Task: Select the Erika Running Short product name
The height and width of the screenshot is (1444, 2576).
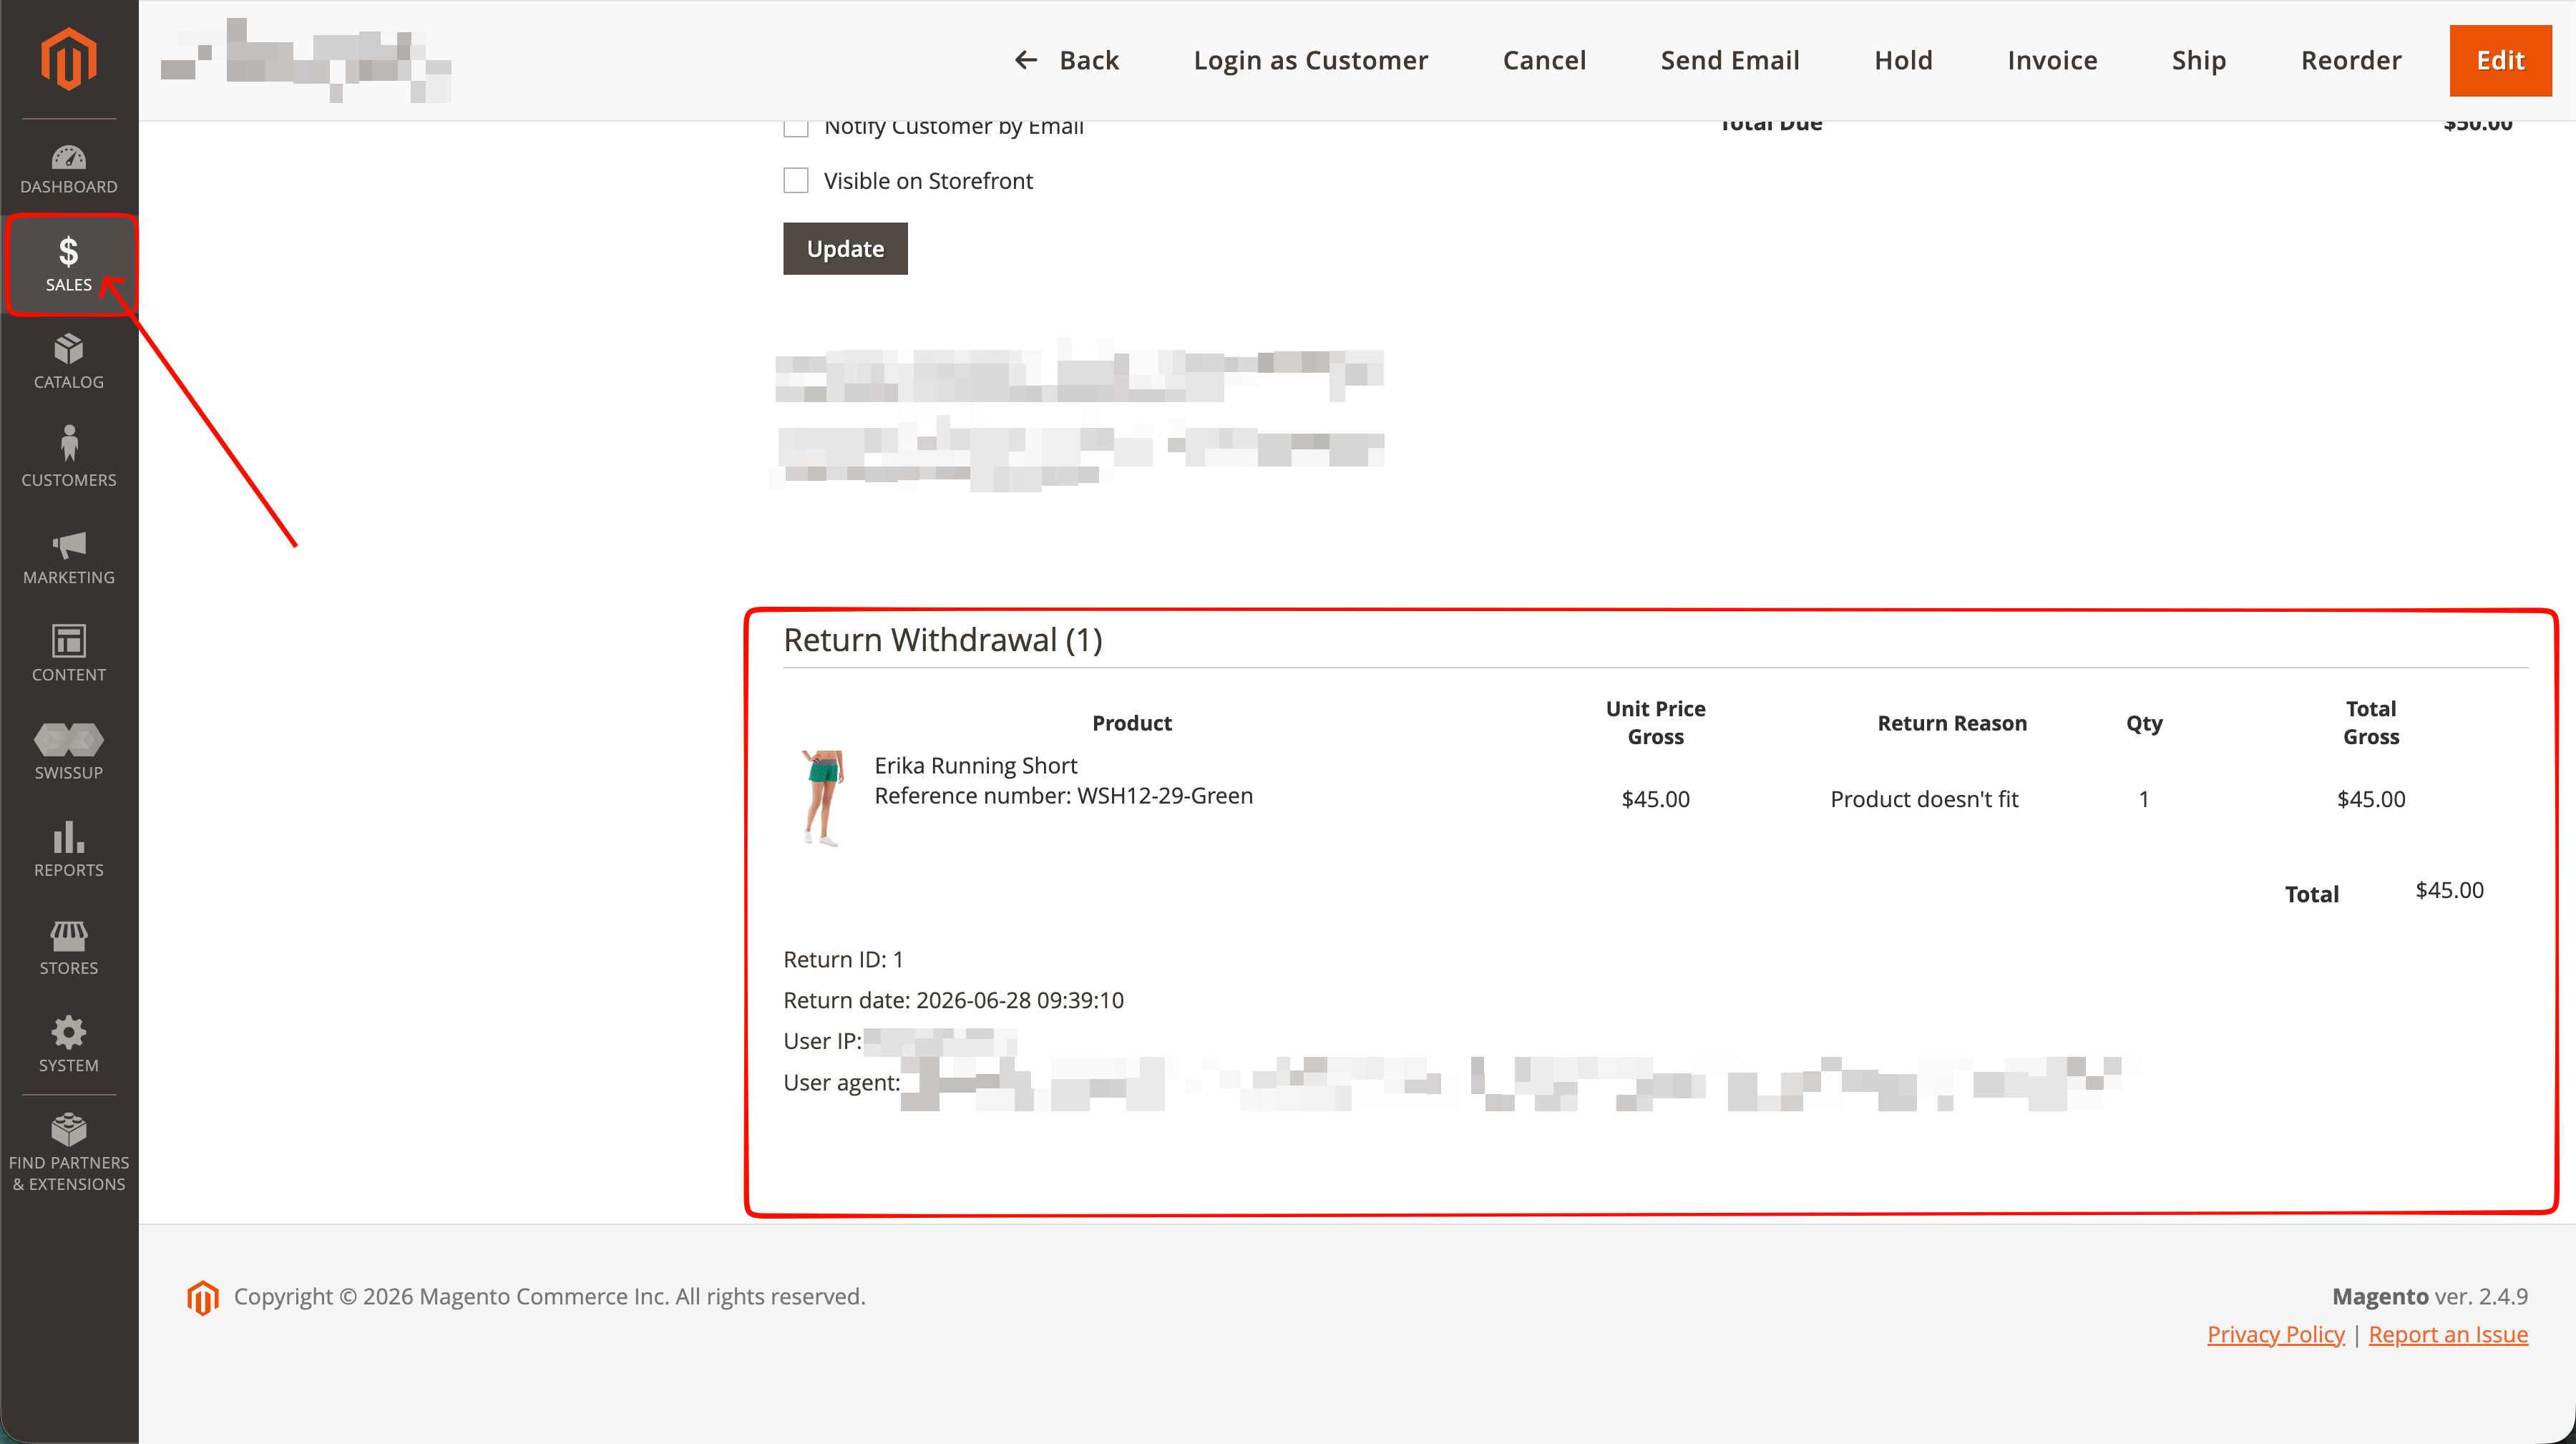Action: 976,765
